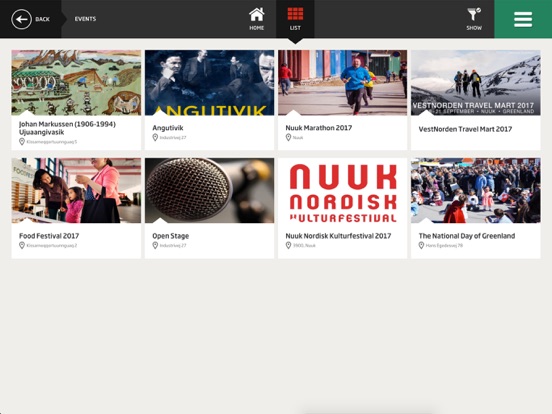Open the Nuuk Marathon runner photo
The width and height of the screenshot is (552, 414).
[343, 82]
